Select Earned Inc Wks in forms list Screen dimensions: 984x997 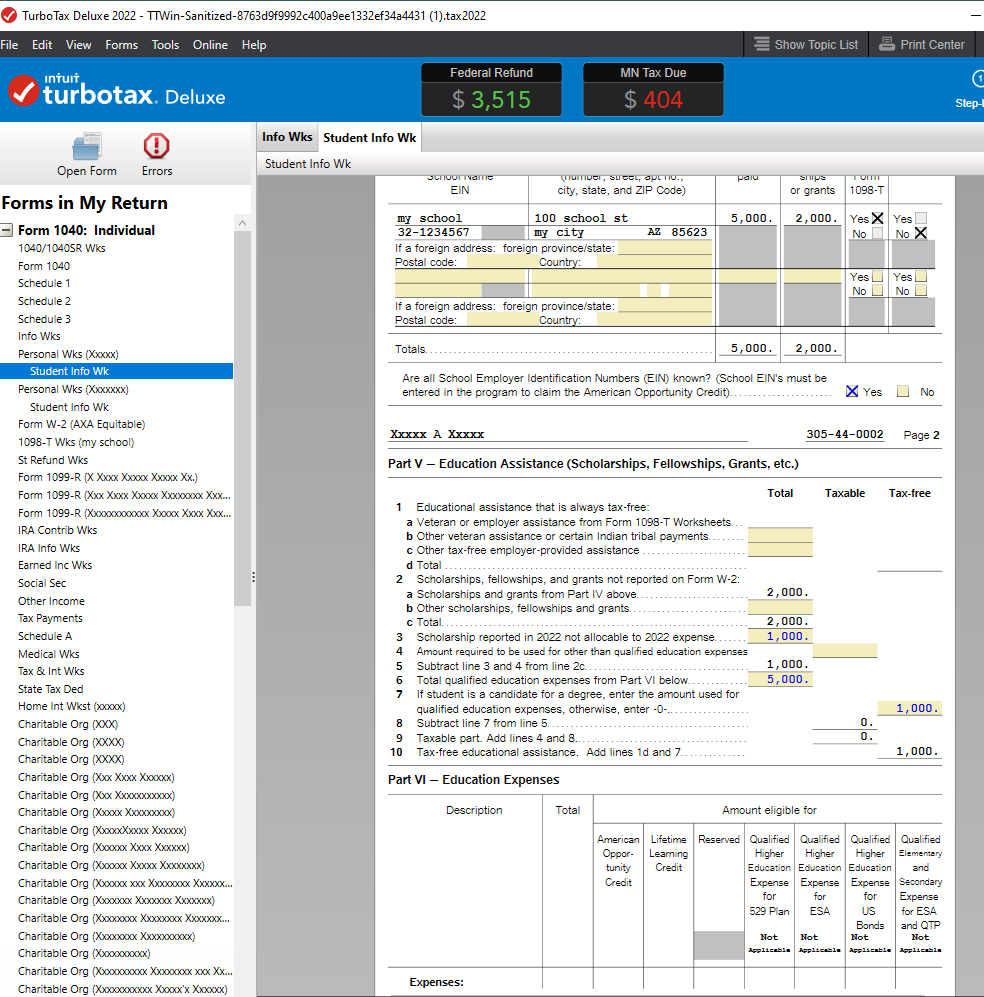55,565
